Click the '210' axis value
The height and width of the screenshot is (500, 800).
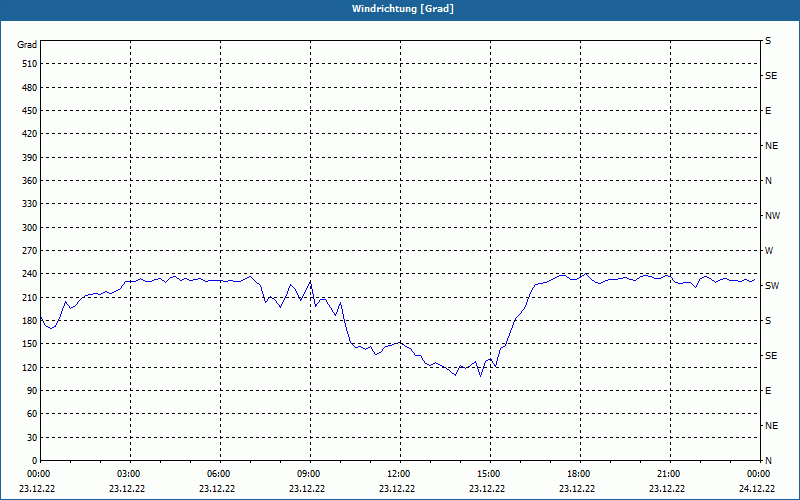pos(30,297)
